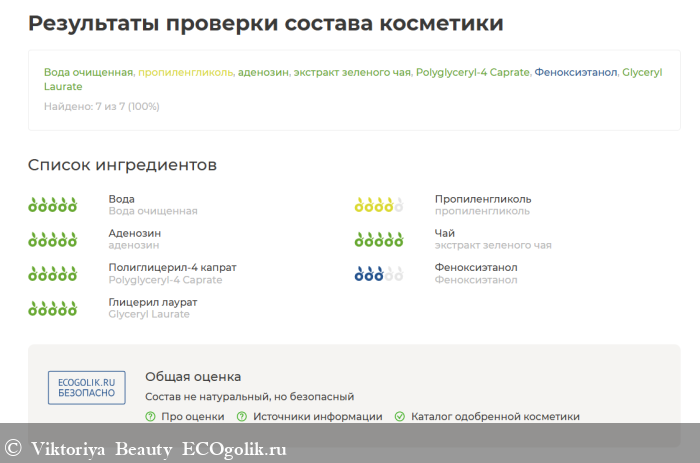The height and width of the screenshot is (463, 700).
Task: Click the rating icon next to Полиглицерил-4 капрат
Action: click(52, 273)
